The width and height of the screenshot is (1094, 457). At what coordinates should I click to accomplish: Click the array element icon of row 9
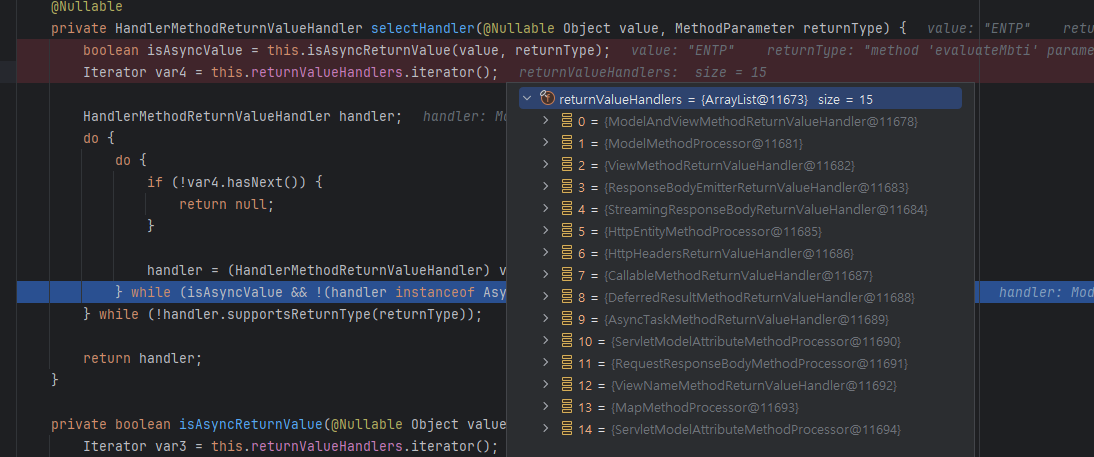point(567,320)
